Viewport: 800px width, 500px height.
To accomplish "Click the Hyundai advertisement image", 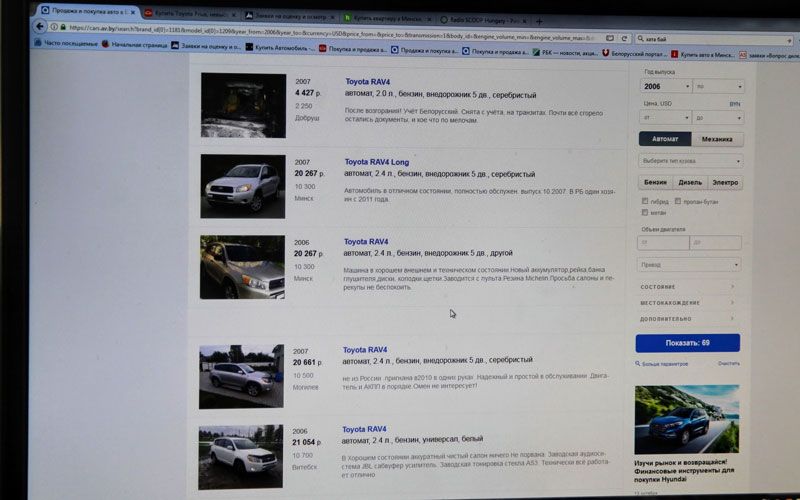I will click(687, 419).
